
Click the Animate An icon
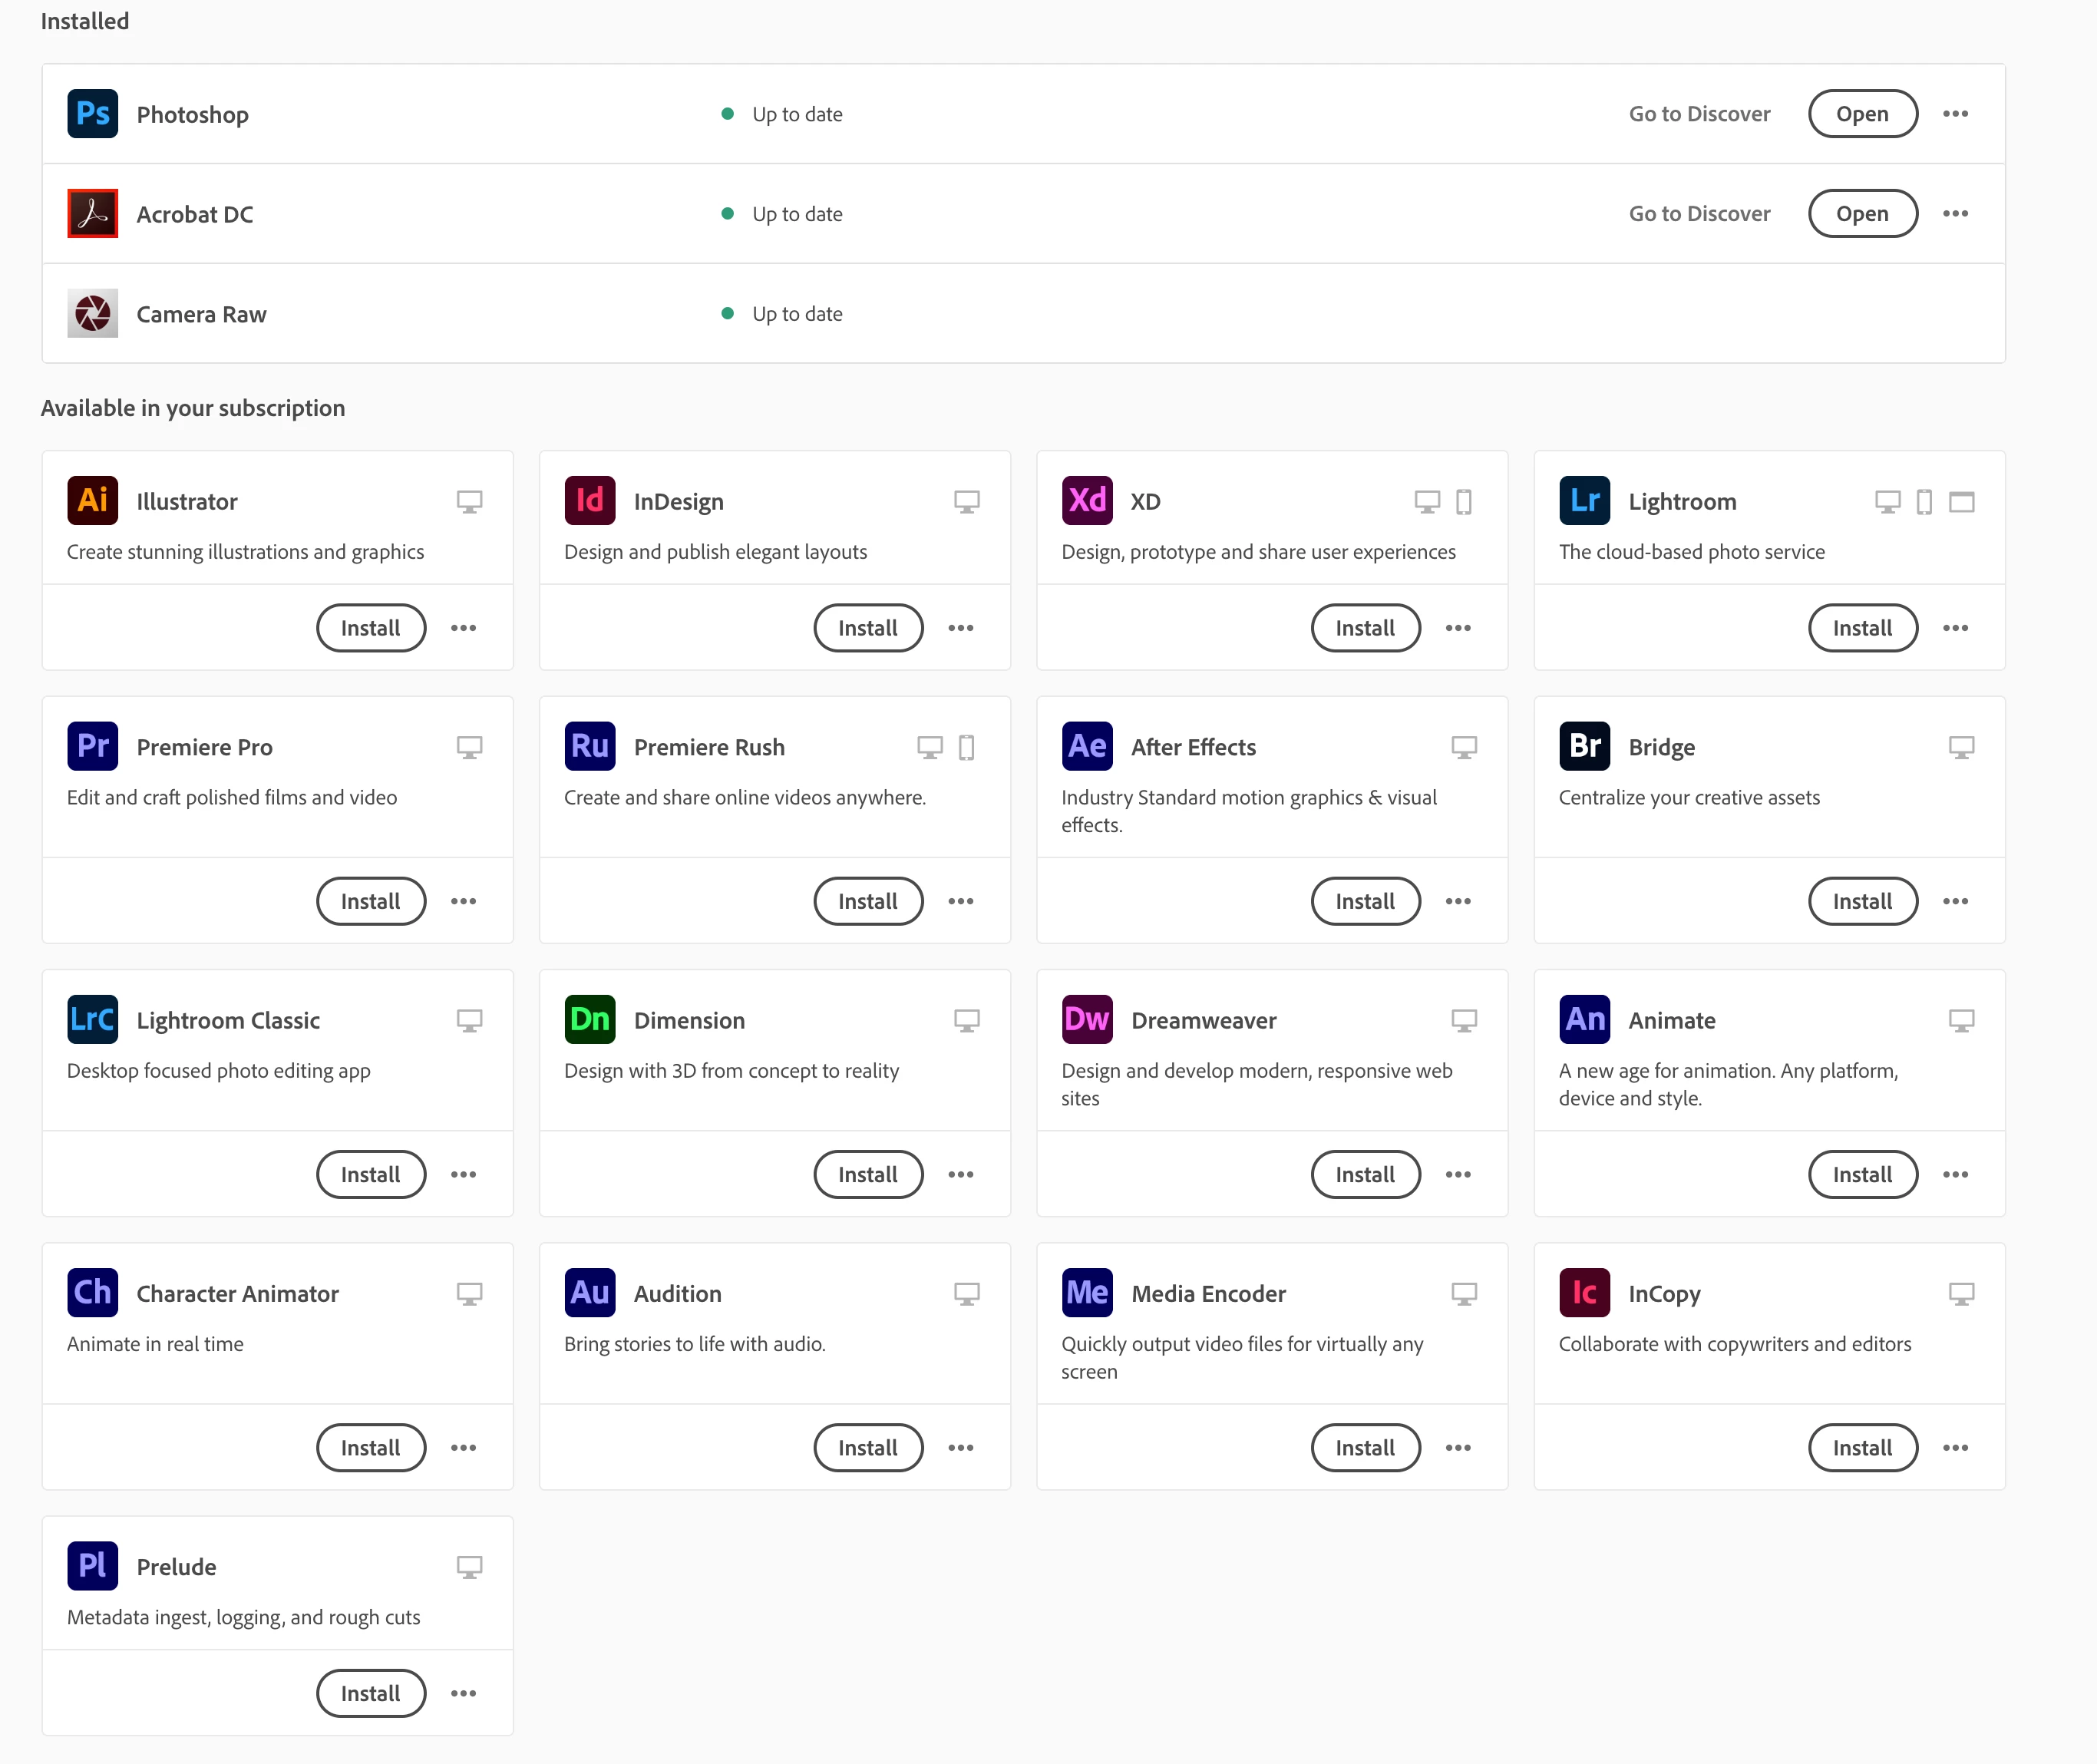coord(1584,1019)
